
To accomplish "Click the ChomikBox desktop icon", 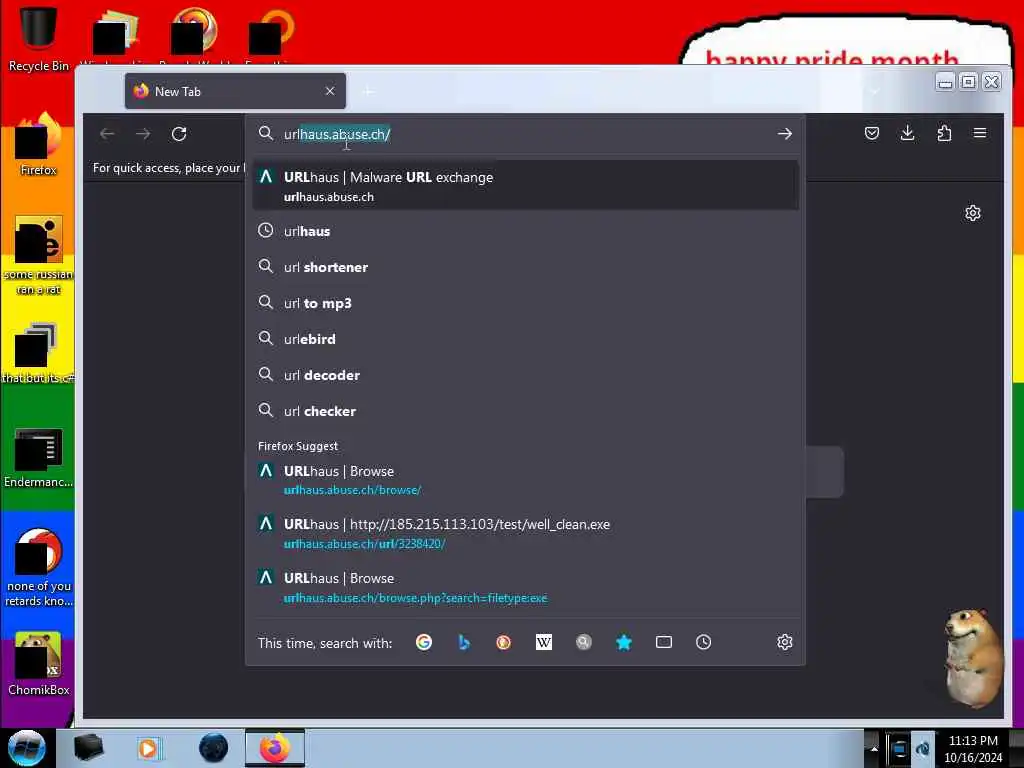I will [x=38, y=664].
